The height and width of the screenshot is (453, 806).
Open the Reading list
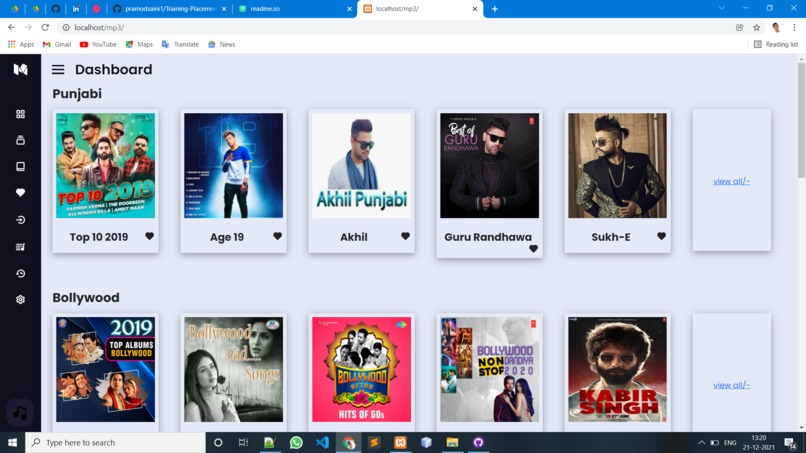[776, 44]
